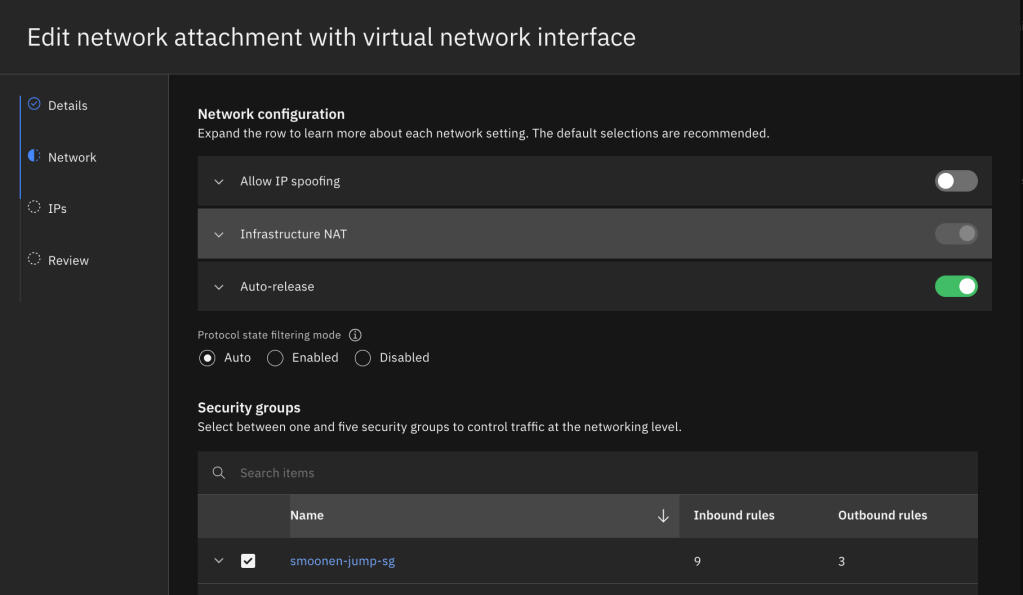Toggle the Infrastructure NAT switch
The width and height of the screenshot is (1023, 595).
click(x=956, y=234)
